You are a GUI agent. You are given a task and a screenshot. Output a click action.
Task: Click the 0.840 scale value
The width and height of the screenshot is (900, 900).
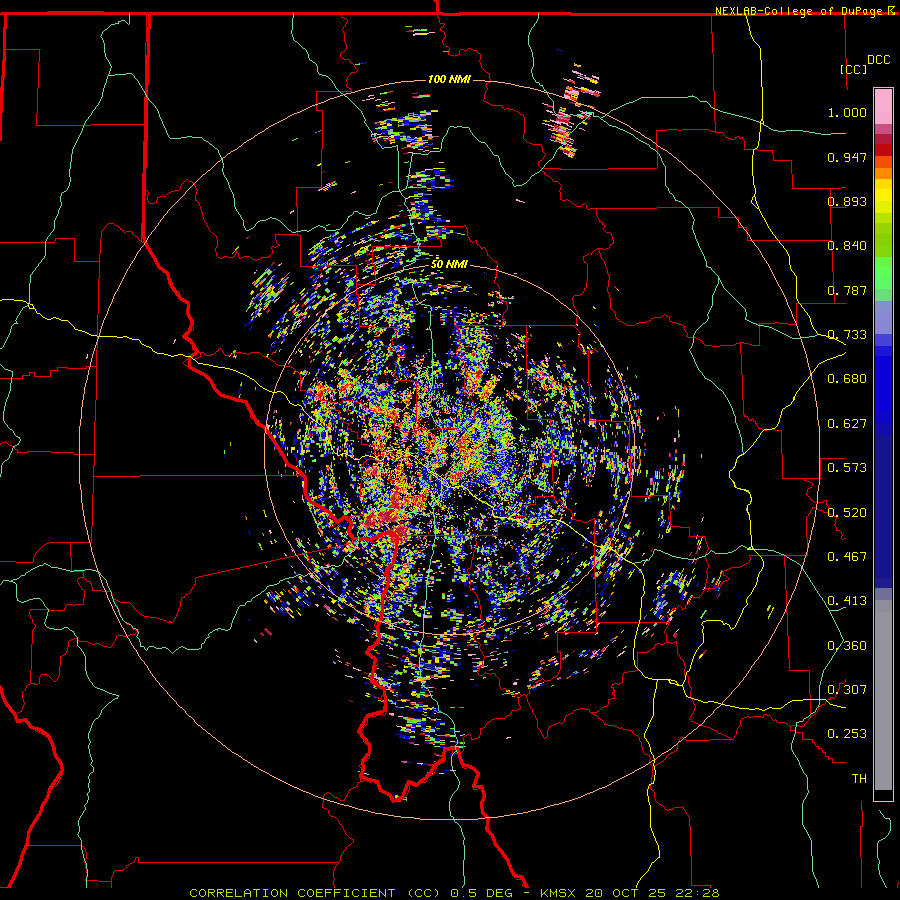pyautogui.click(x=847, y=246)
